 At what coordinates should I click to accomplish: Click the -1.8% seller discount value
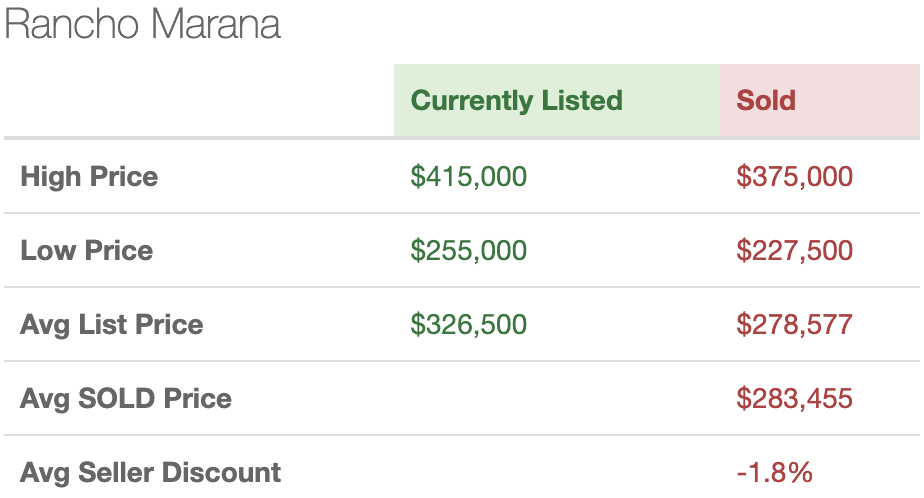tap(774, 472)
